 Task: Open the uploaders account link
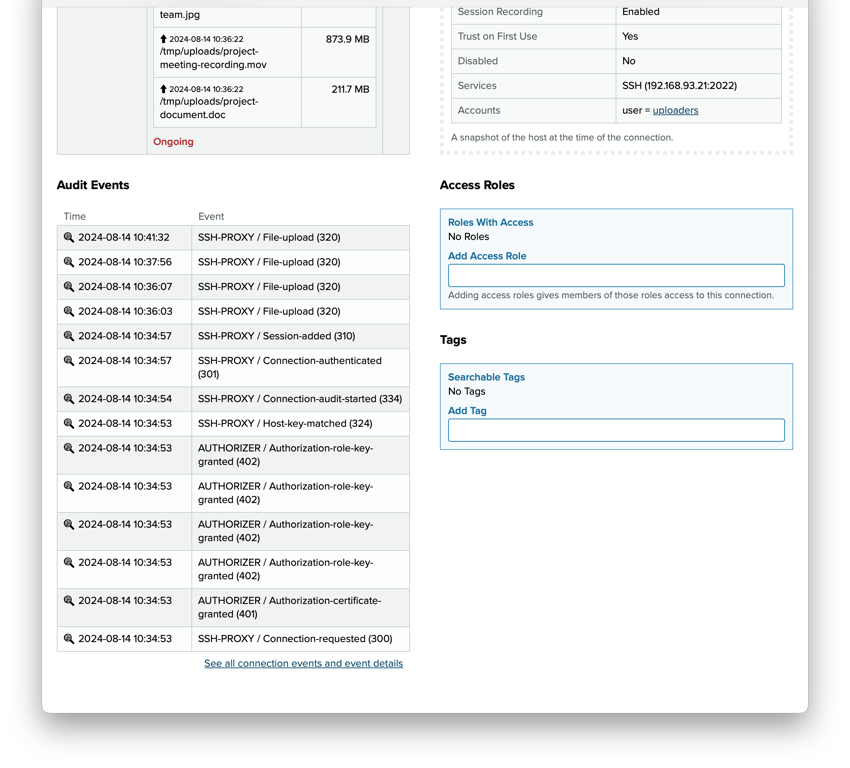point(675,111)
